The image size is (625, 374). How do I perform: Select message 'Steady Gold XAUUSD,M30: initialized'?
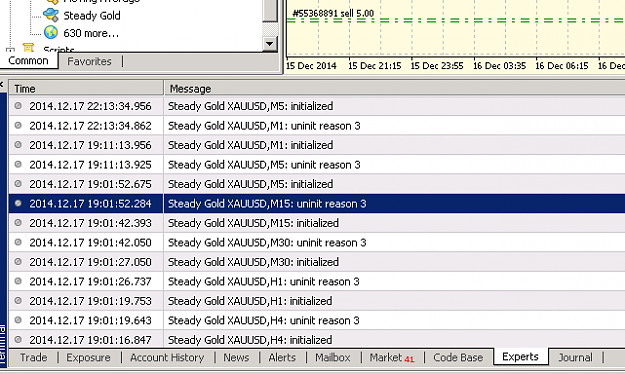point(253,262)
